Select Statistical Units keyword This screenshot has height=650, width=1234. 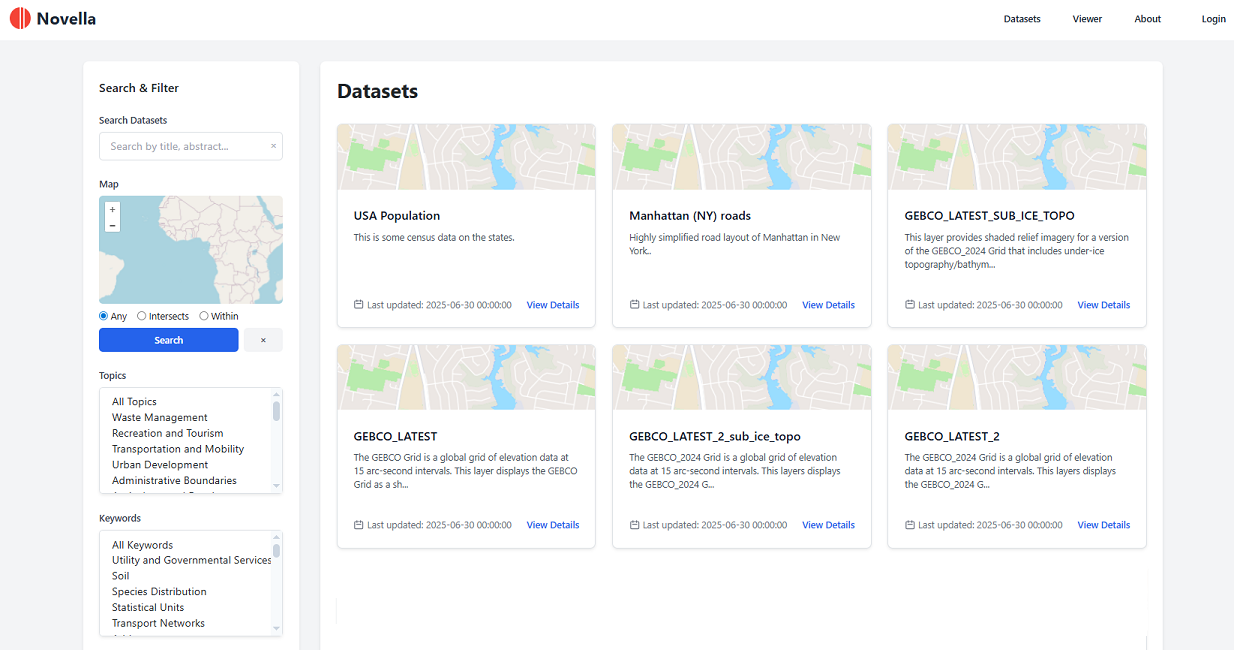(148, 608)
